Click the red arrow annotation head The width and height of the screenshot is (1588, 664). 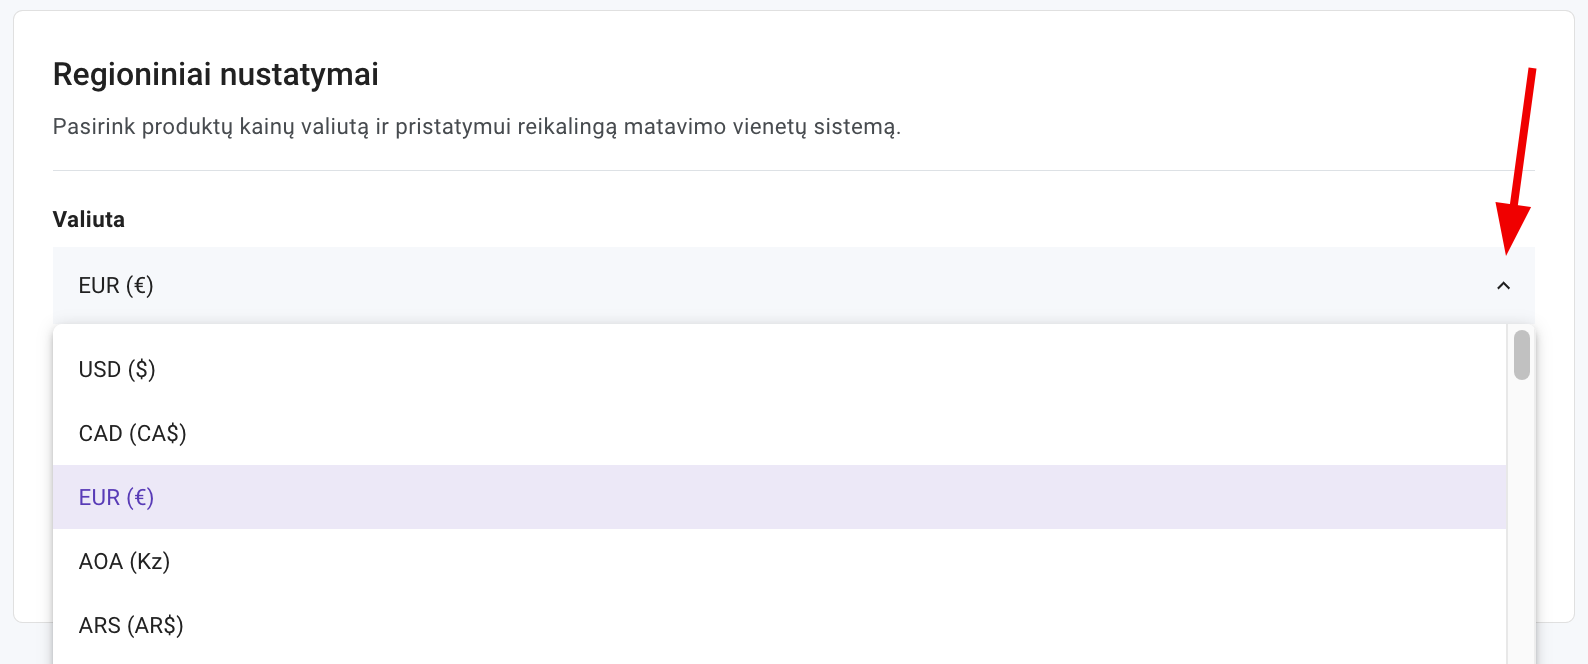(x=1511, y=228)
